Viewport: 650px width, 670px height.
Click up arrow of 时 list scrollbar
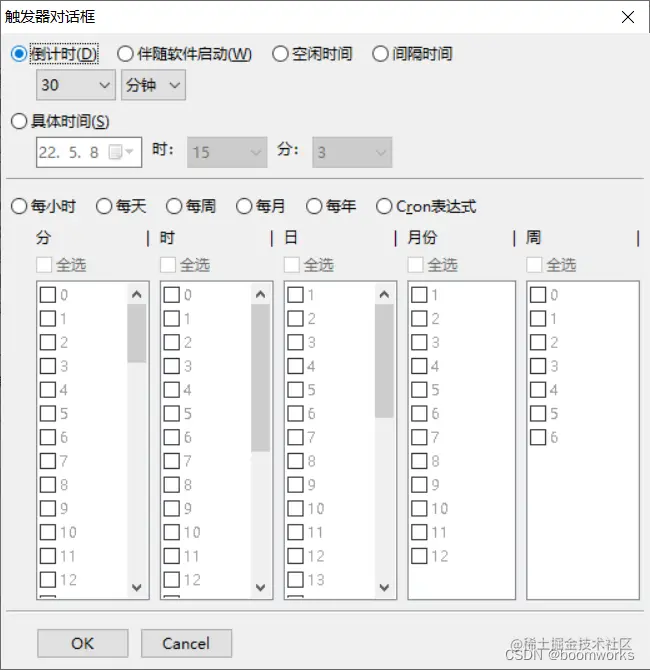pyautogui.click(x=260, y=294)
